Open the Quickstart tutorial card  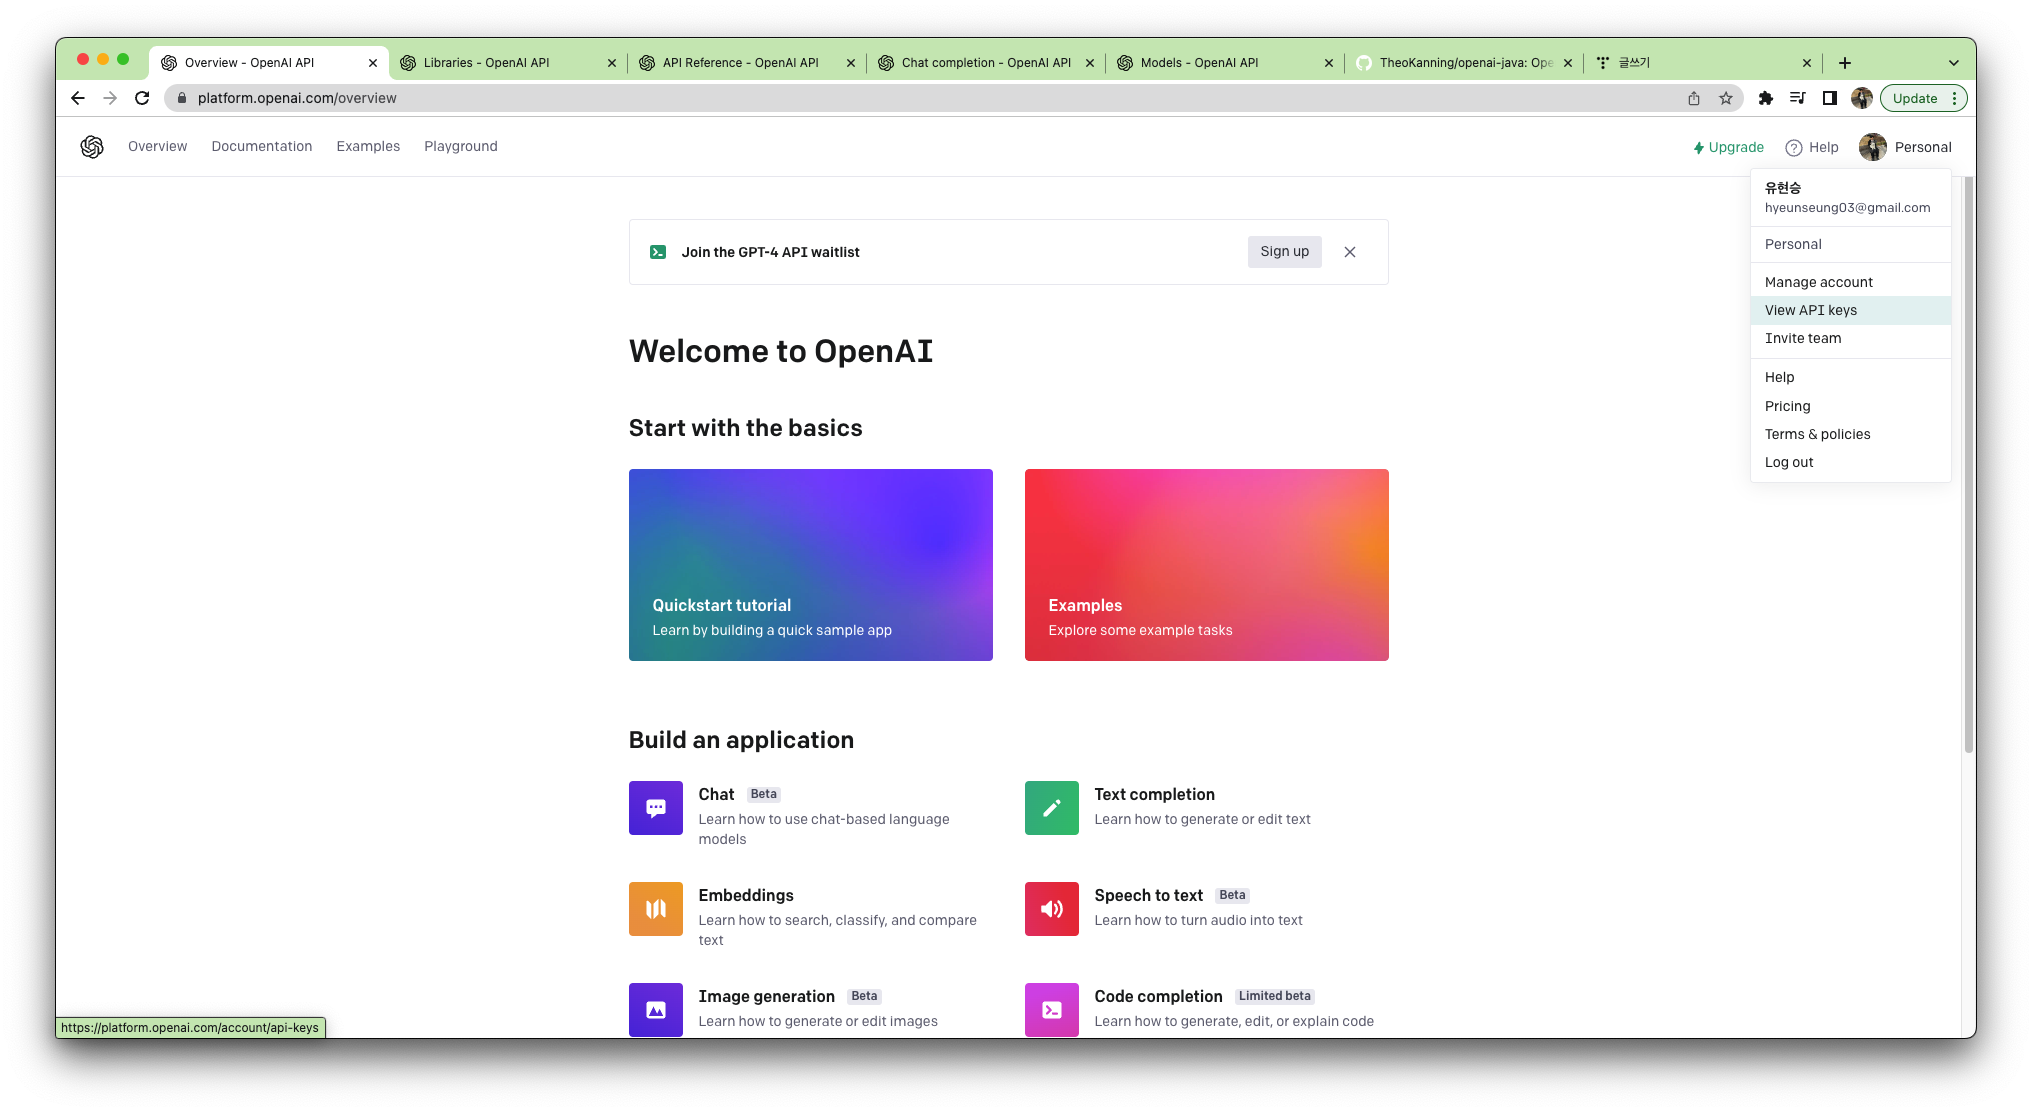pos(810,564)
